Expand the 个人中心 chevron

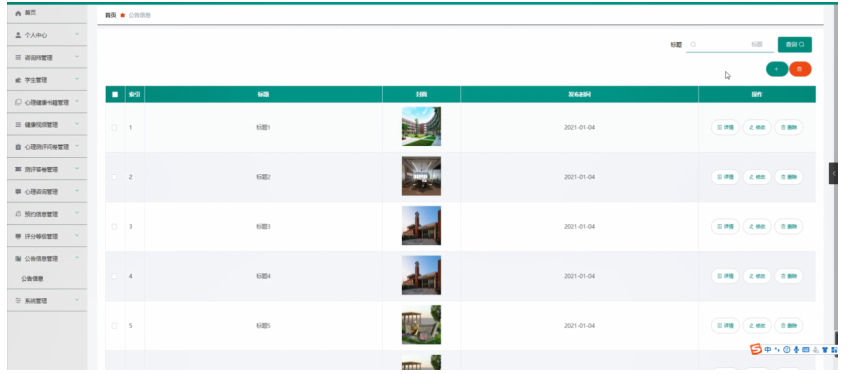point(77,34)
